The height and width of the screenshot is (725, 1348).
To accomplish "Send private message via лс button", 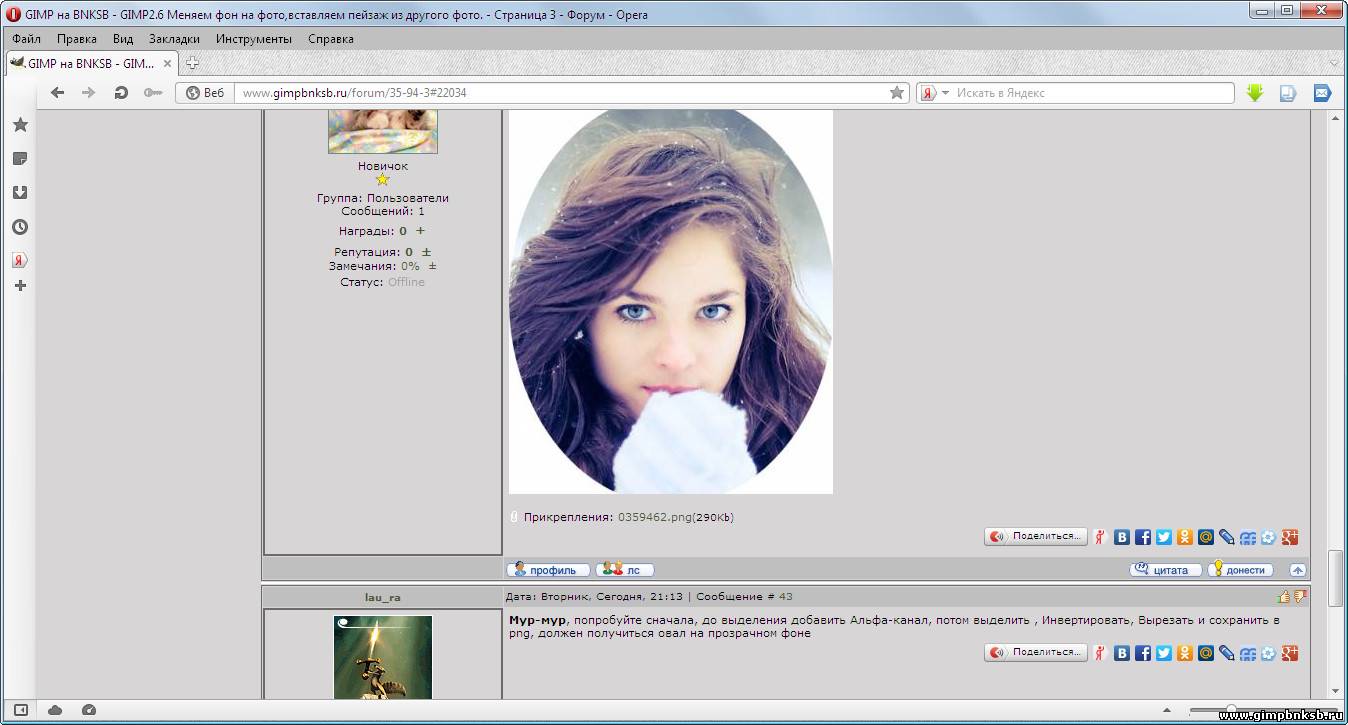I will point(625,570).
